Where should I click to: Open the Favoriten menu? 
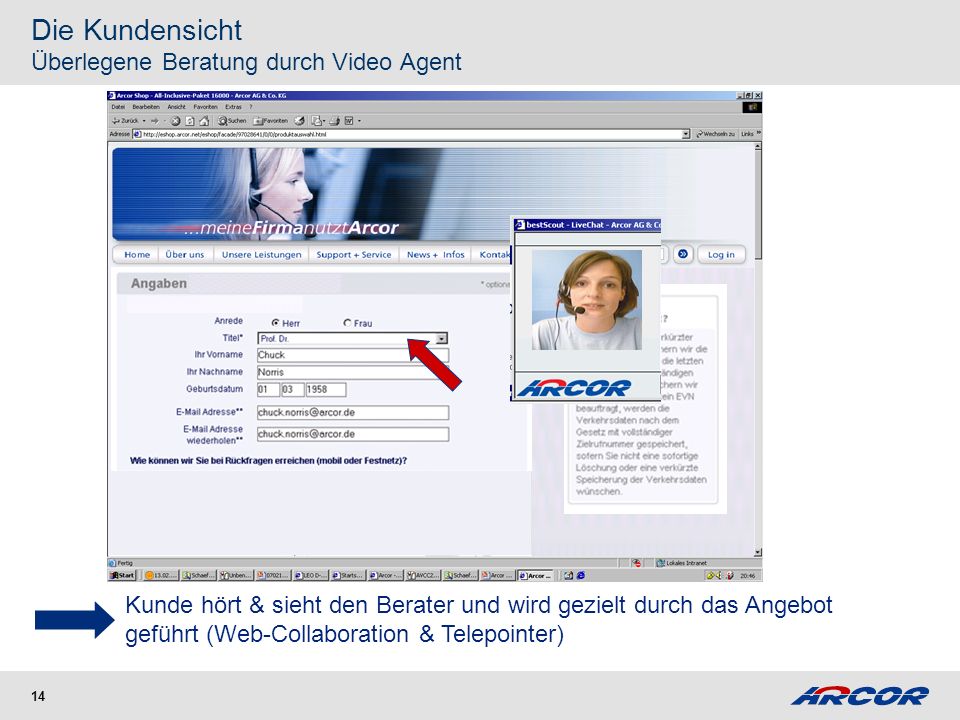205,107
